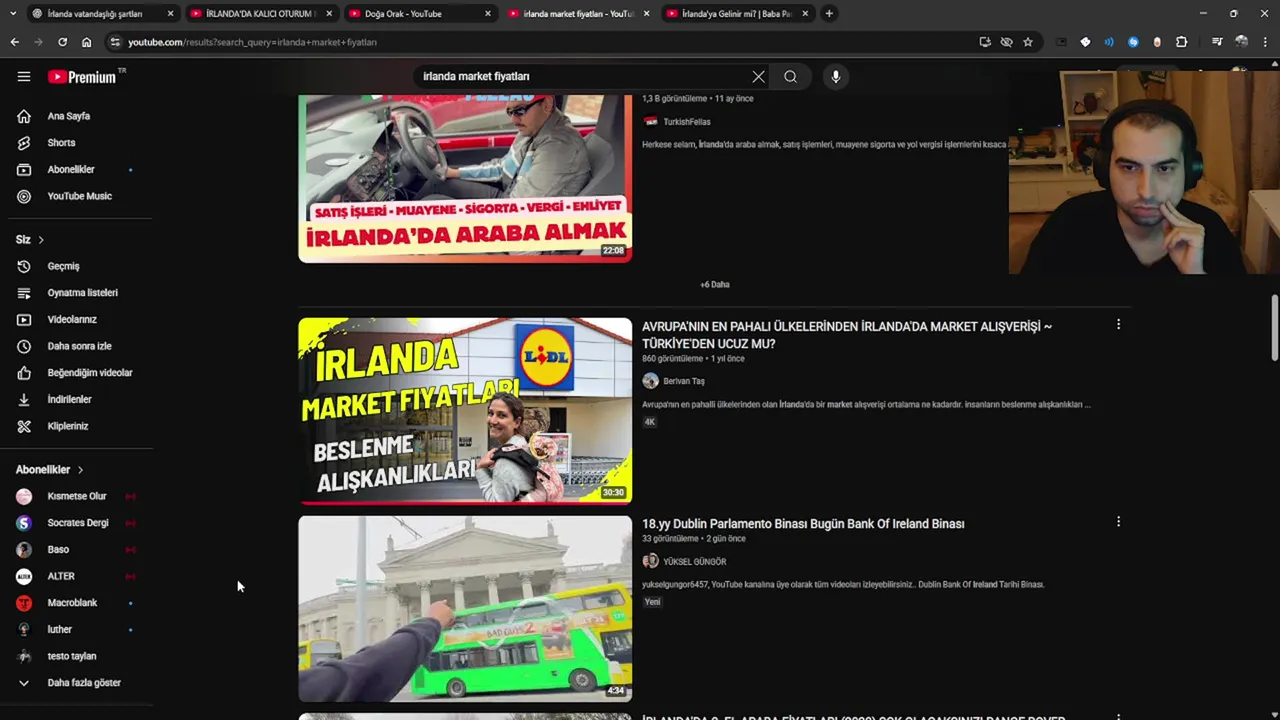Open the browser extensions puzzle icon
Image resolution: width=1280 pixels, height=720 pixels.
coord(1182,42)
